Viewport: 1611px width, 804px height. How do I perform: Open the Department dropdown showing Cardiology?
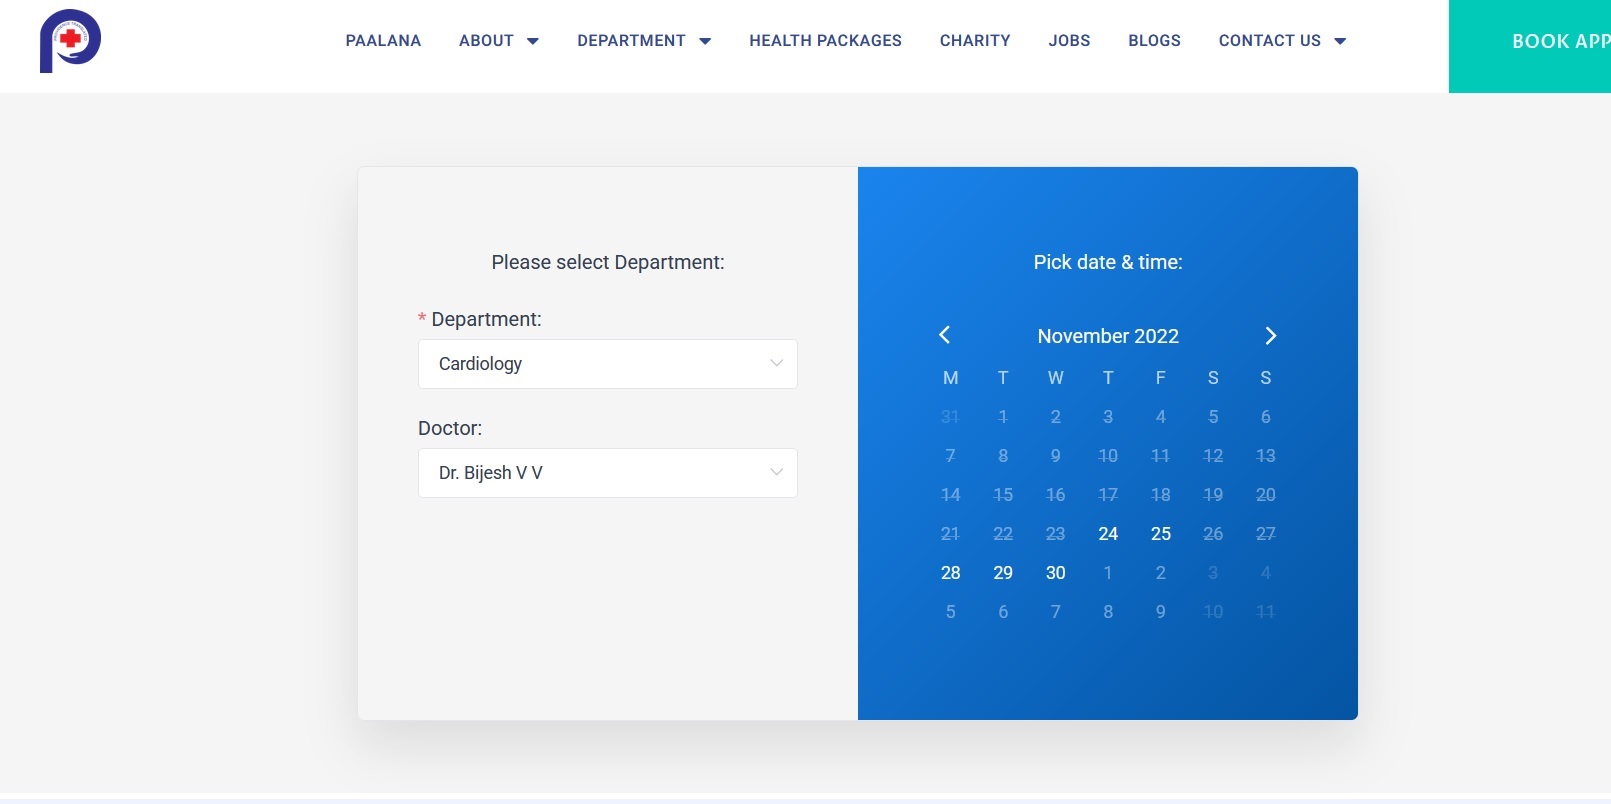[607, 364]
